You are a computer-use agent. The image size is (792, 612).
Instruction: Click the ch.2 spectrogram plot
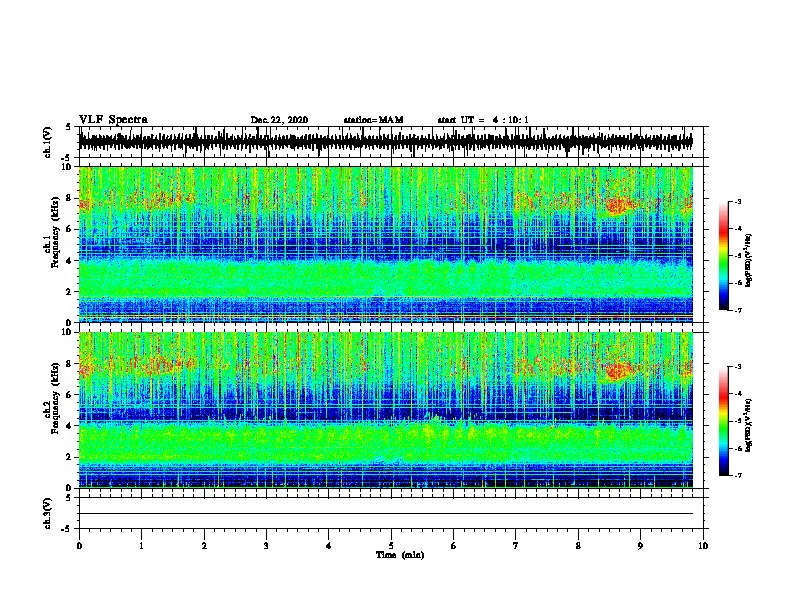click(386, 410)
